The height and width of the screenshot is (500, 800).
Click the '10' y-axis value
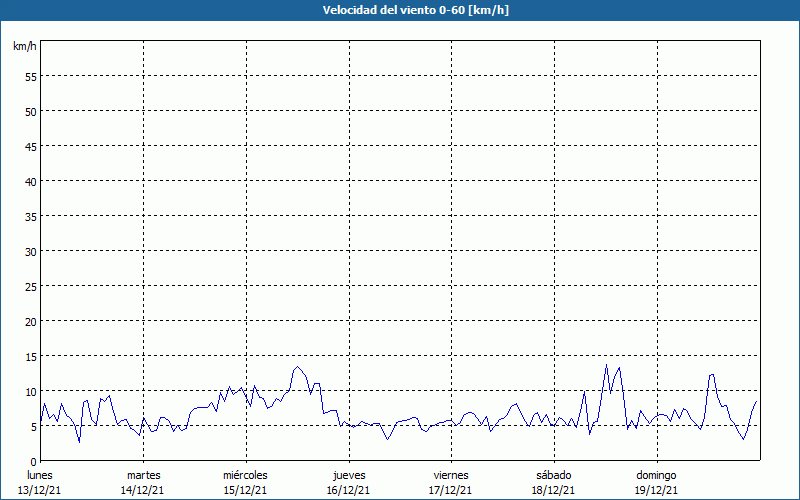[31, 392]
